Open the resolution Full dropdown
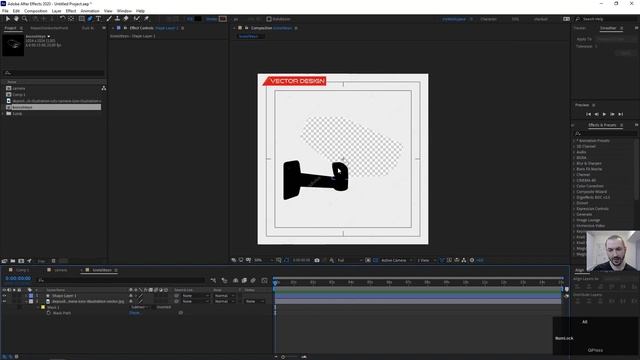640x360 pixels. (350, 260)
